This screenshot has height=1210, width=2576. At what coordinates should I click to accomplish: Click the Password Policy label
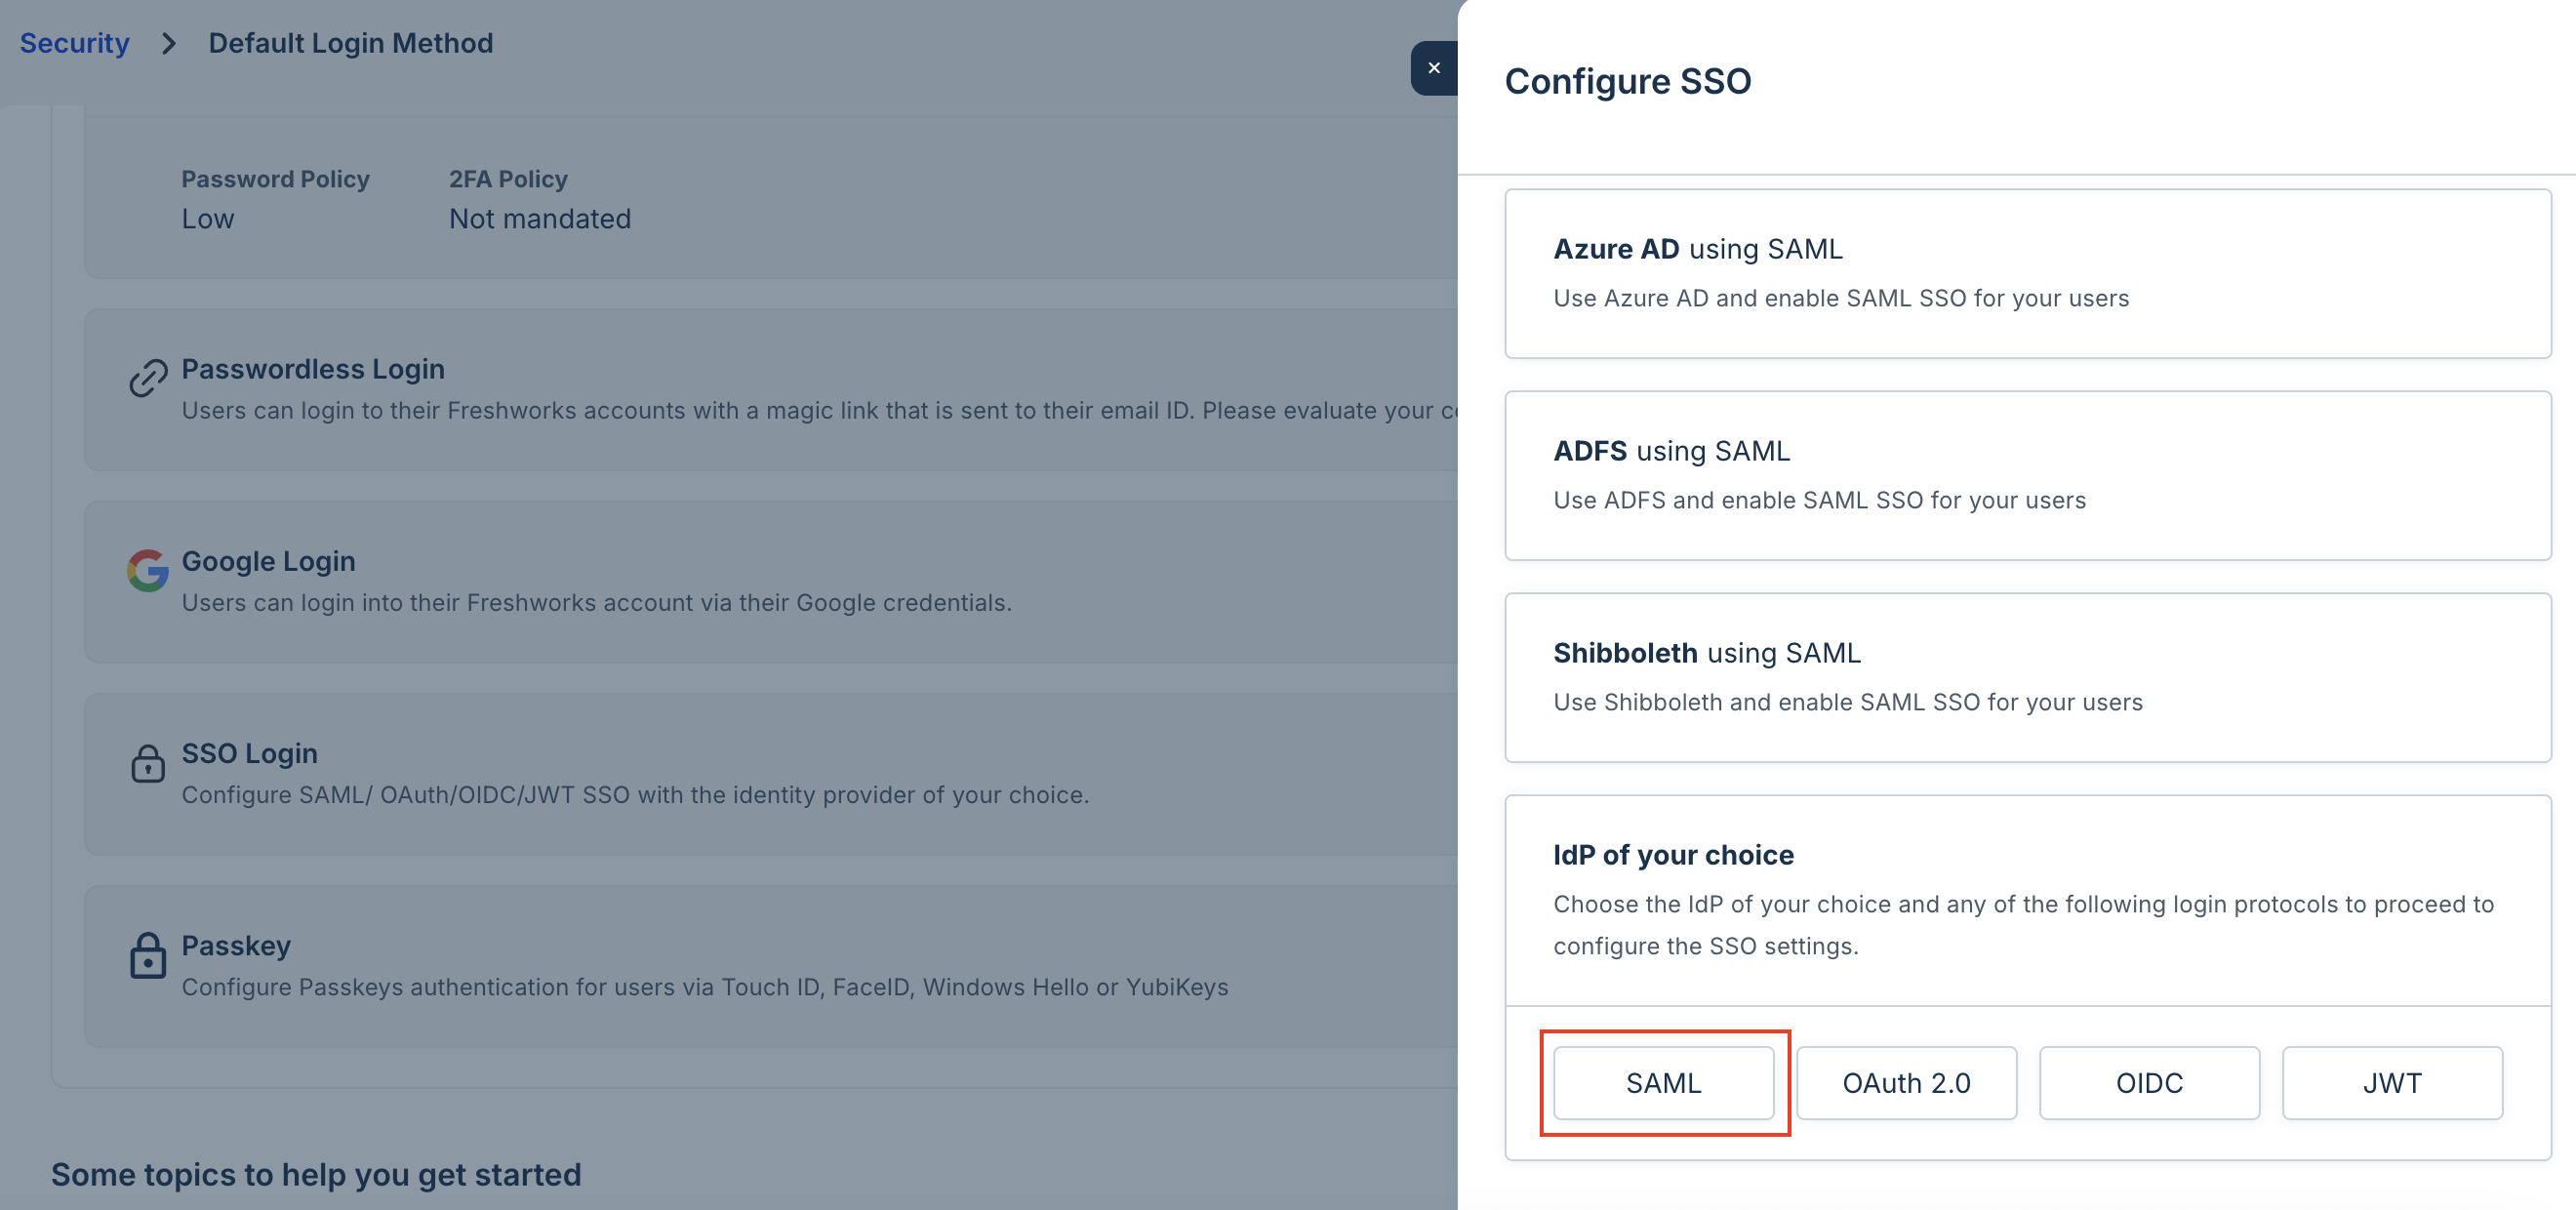click(x=275, y=179)
